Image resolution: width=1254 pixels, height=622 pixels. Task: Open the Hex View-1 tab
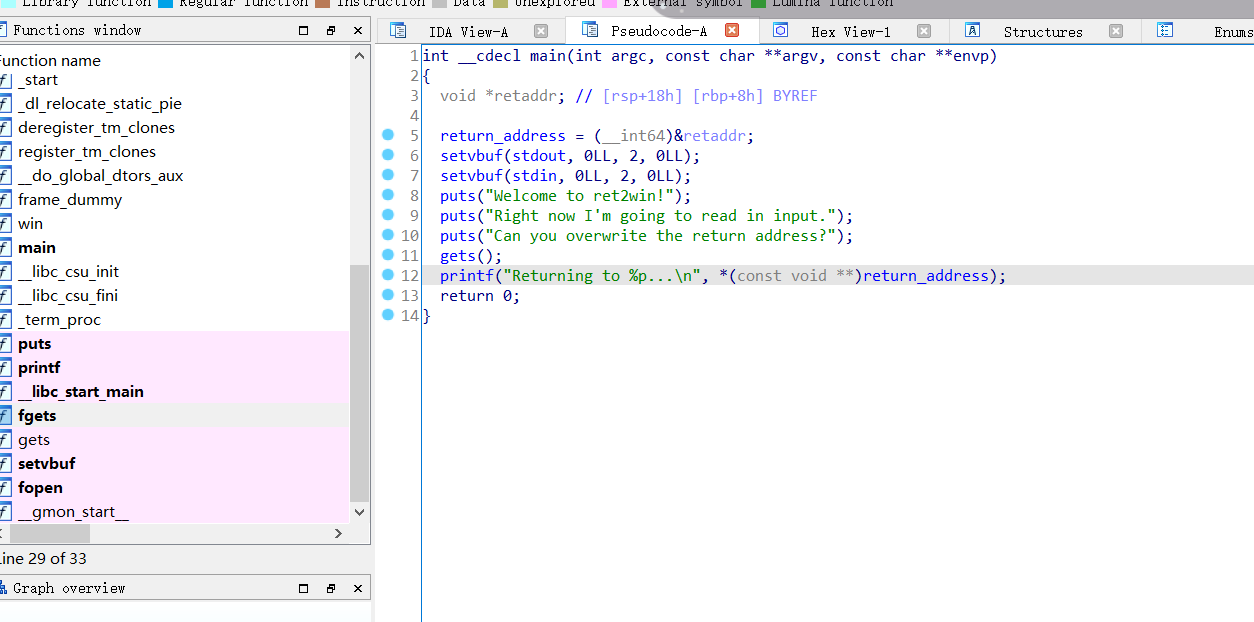point(851,31)
